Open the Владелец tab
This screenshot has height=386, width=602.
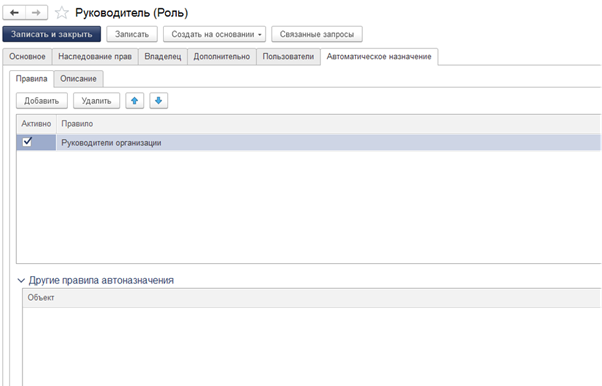[x=163, y=57]
